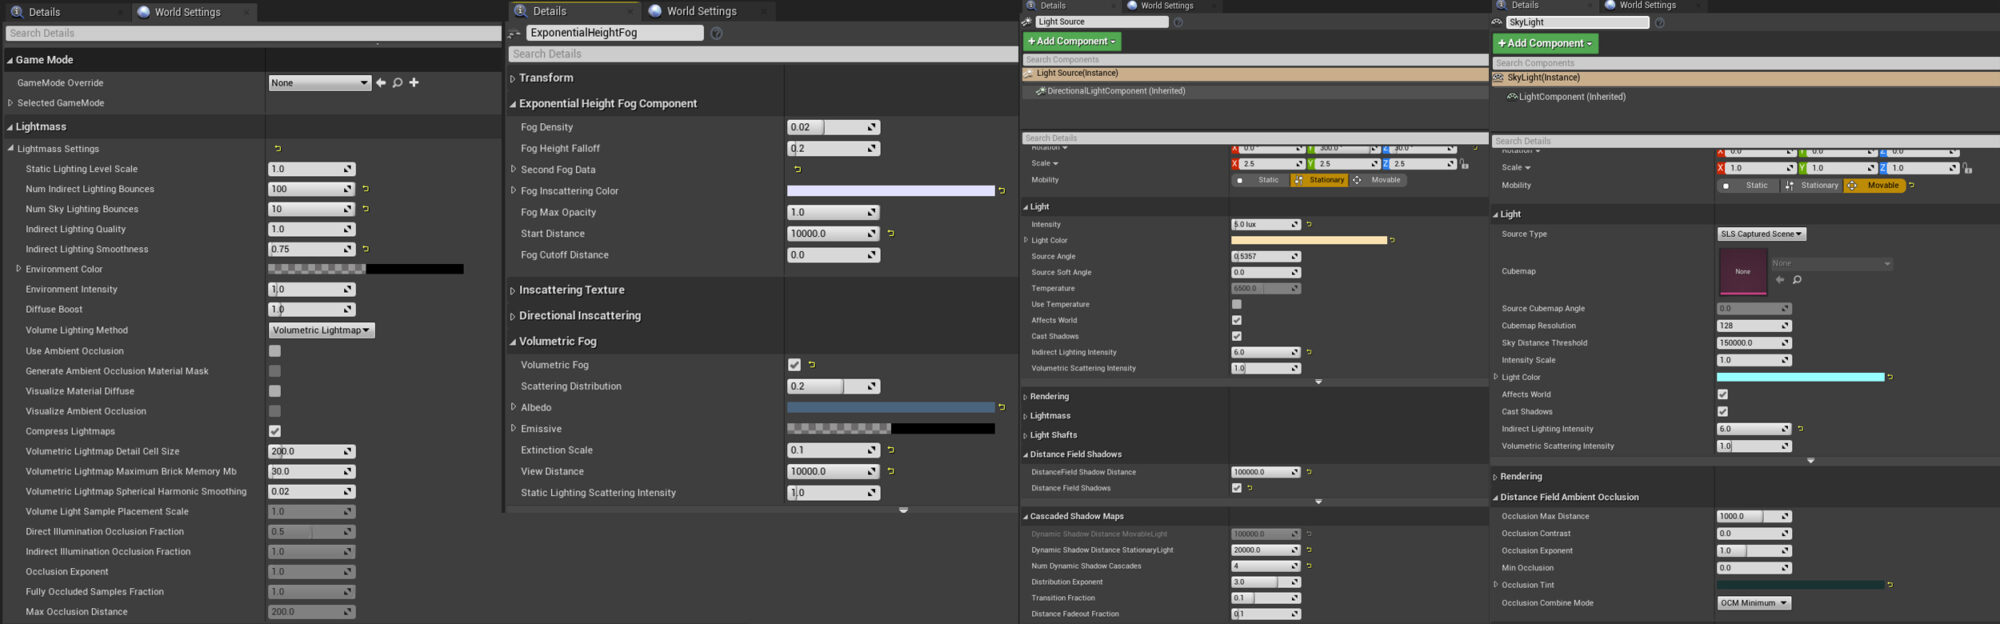Reset Light Source Light Color to default
Image resolution: width=2000 pixels, height=624 pixels.
1392,241
